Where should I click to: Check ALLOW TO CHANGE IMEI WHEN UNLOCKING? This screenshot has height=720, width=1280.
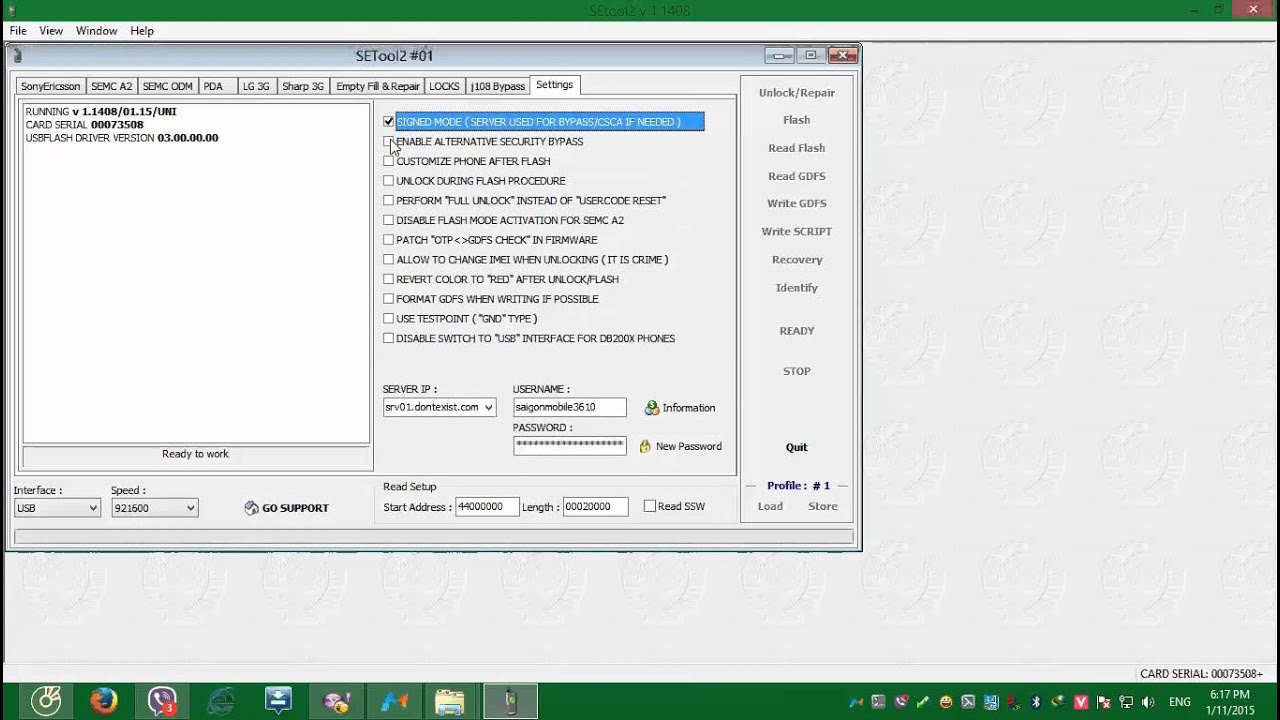tap(389, 260)
